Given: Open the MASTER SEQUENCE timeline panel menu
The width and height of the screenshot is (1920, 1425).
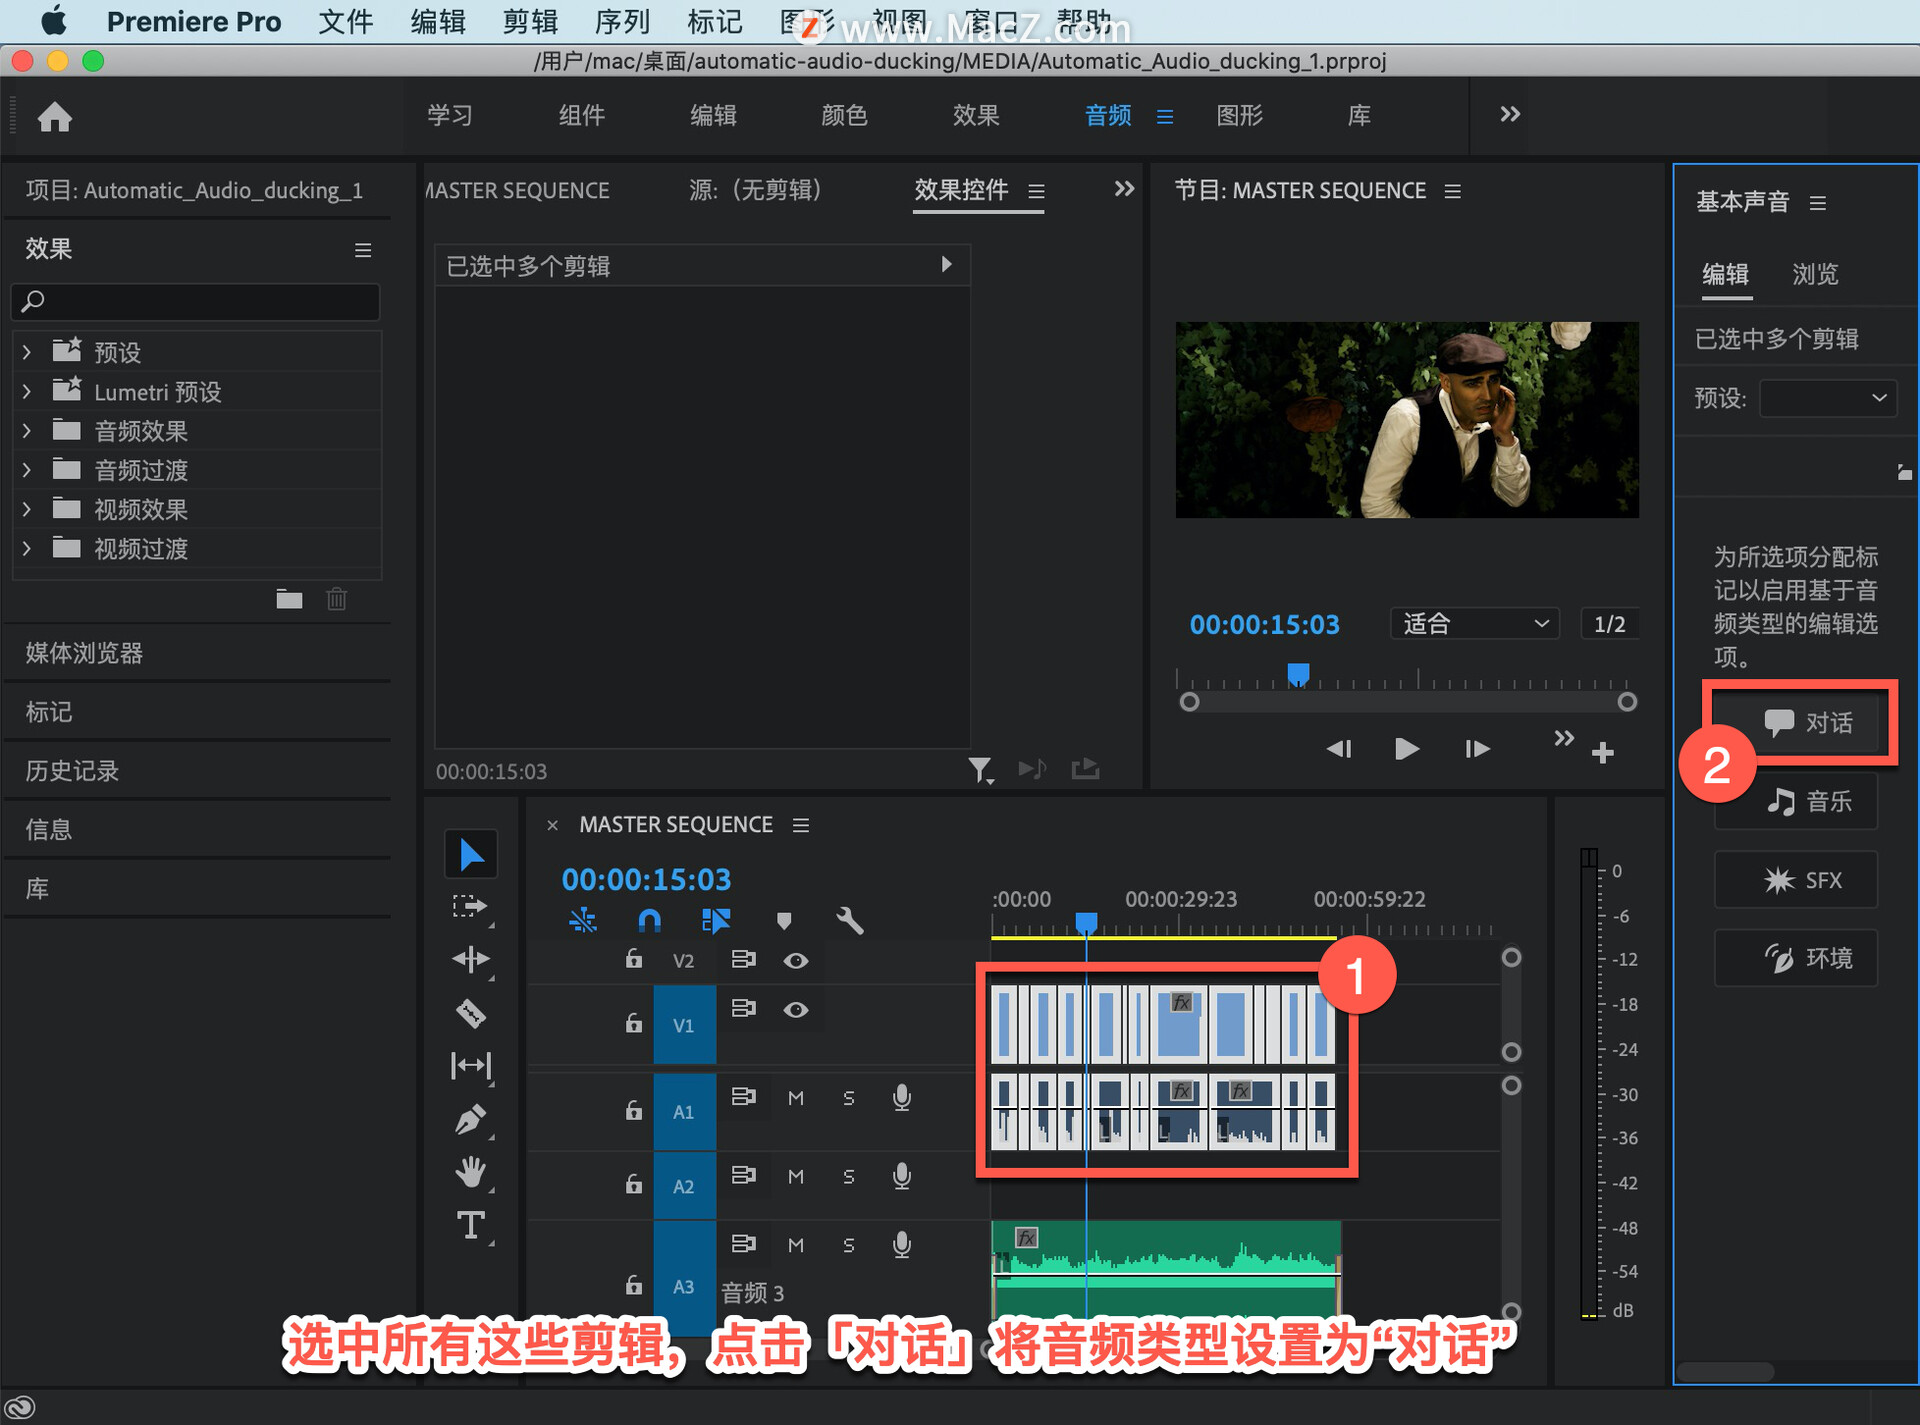Looking at the screenshot, I should tap(801, 825).
